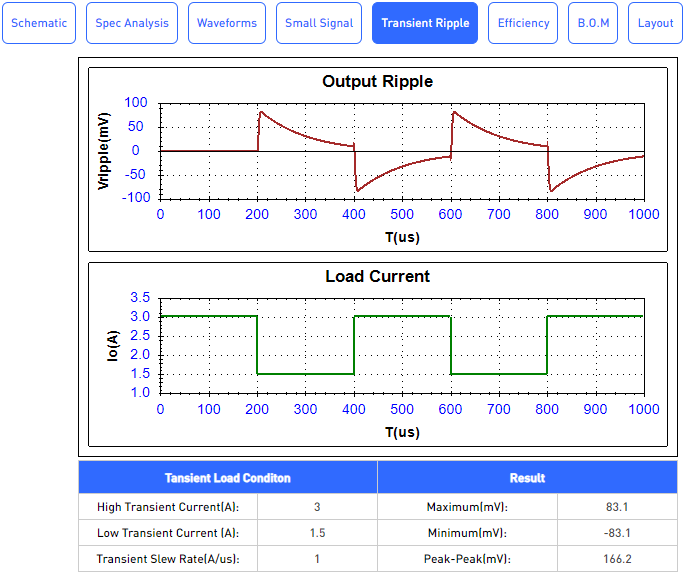Click the Maximum(mV) result value 83.1
Screen dimensions: 686x576
pos(617,506)
